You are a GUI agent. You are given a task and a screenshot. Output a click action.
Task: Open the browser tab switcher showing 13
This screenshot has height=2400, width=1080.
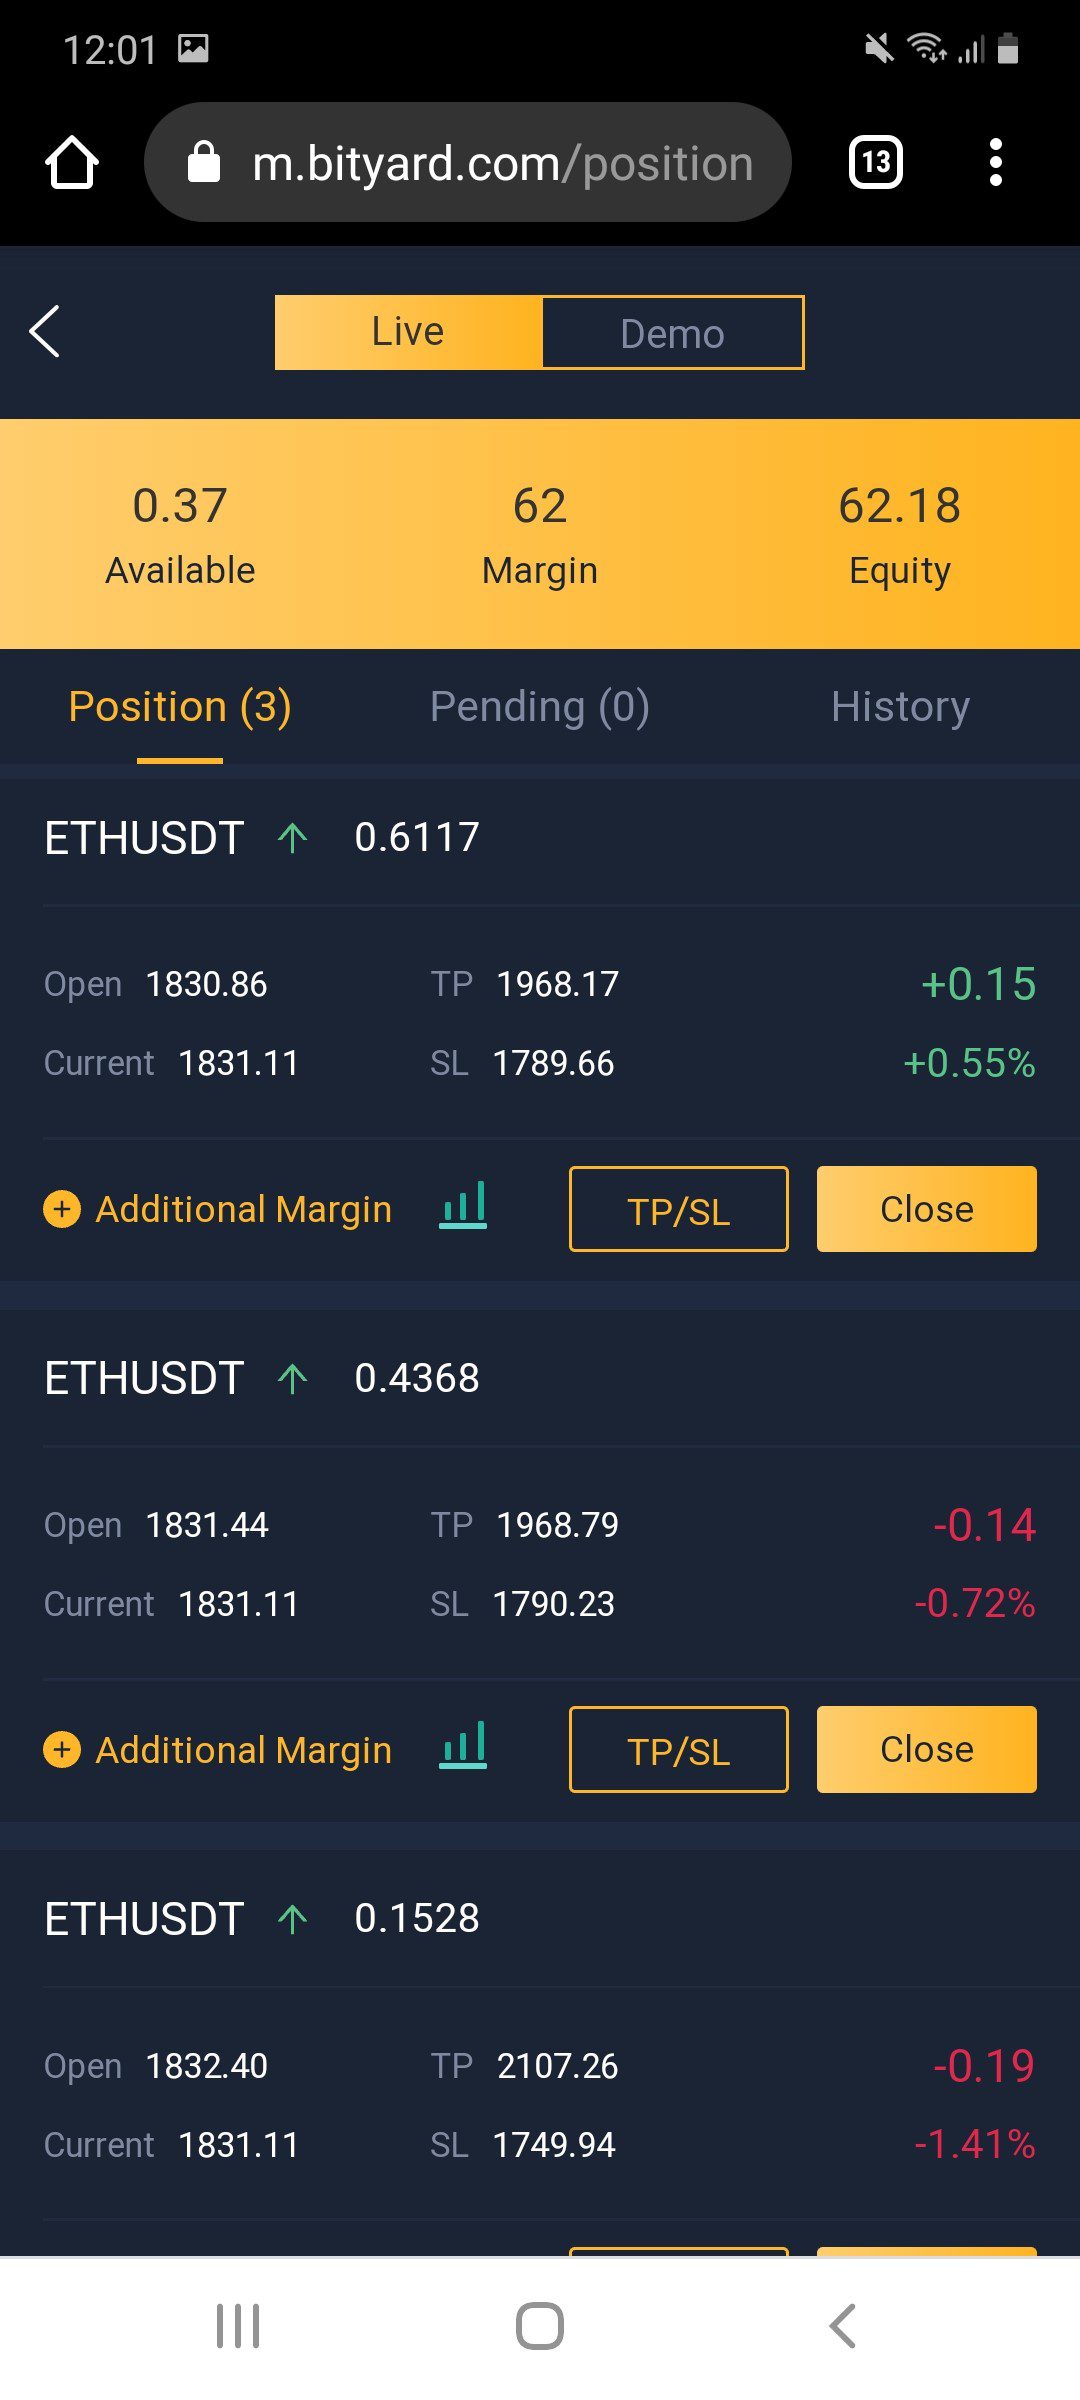875,162
